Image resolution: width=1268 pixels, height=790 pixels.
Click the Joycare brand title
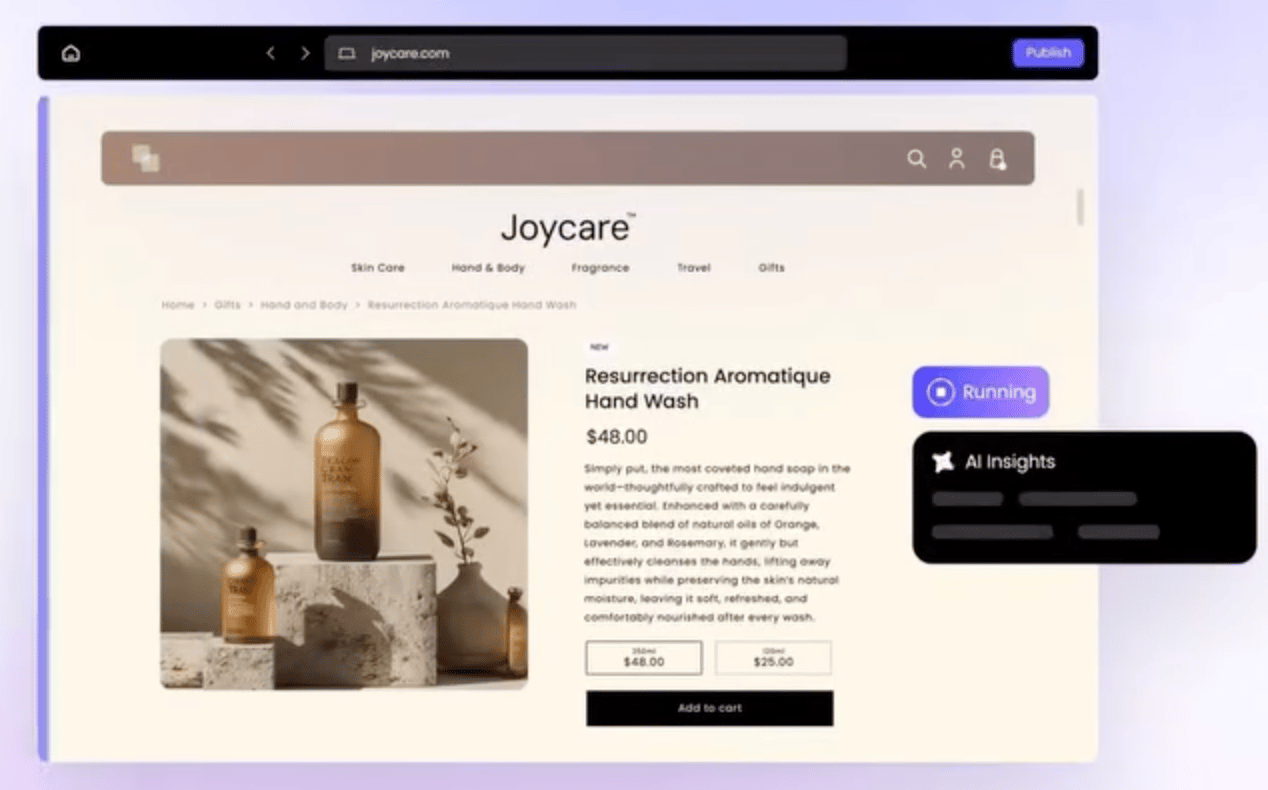pos(567,228)
